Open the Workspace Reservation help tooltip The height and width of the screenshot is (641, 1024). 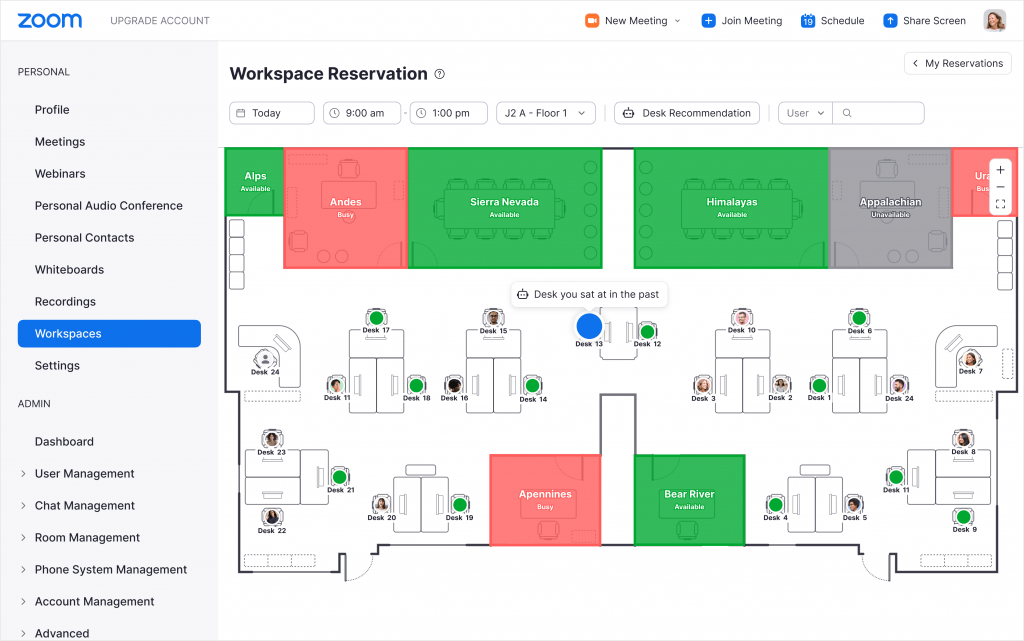pyautogui.click(x=438, y=73)
